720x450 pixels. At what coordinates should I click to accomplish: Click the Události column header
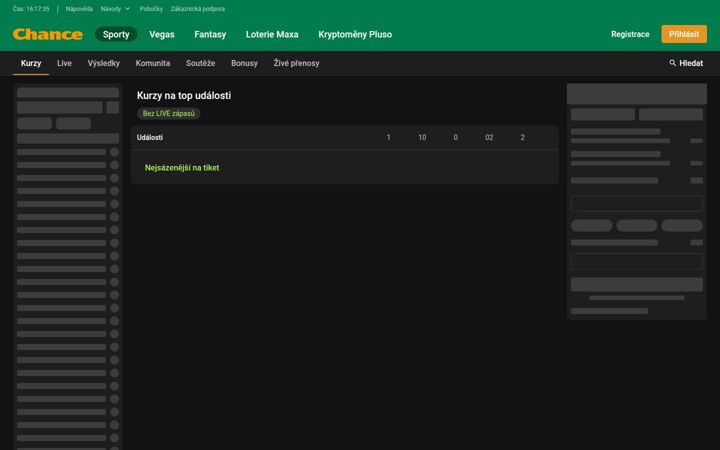click(150, 137)
